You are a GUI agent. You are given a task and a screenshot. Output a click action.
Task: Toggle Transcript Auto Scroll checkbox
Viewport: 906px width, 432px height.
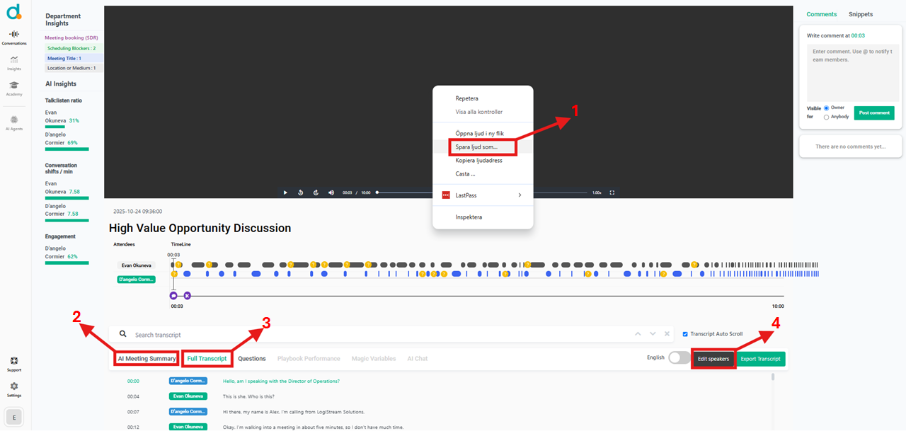[684, 334]
